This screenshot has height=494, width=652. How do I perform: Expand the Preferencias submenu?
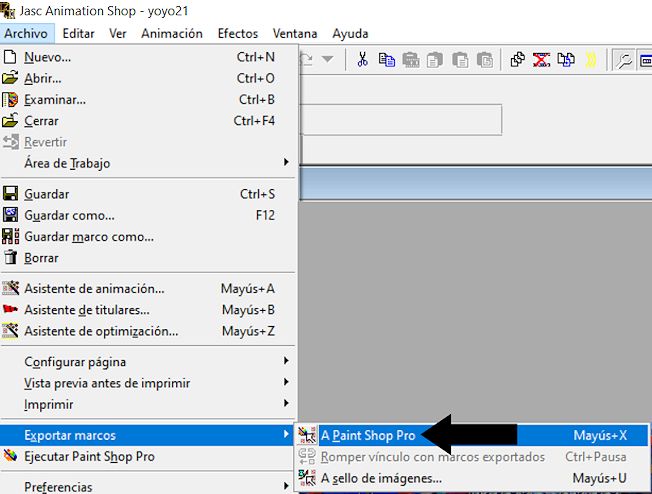coord(148,486)
